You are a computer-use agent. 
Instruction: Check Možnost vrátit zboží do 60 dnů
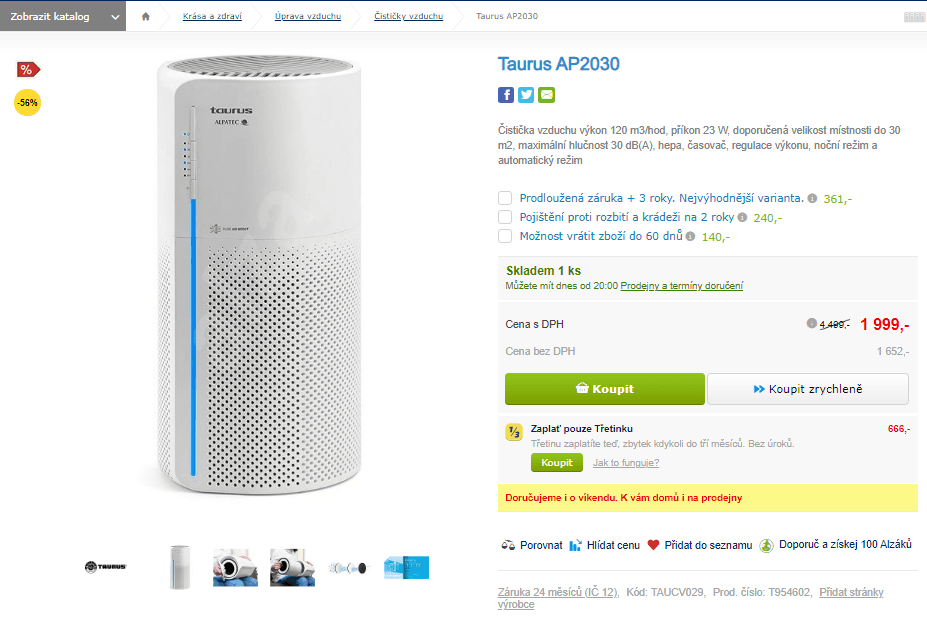505,236
